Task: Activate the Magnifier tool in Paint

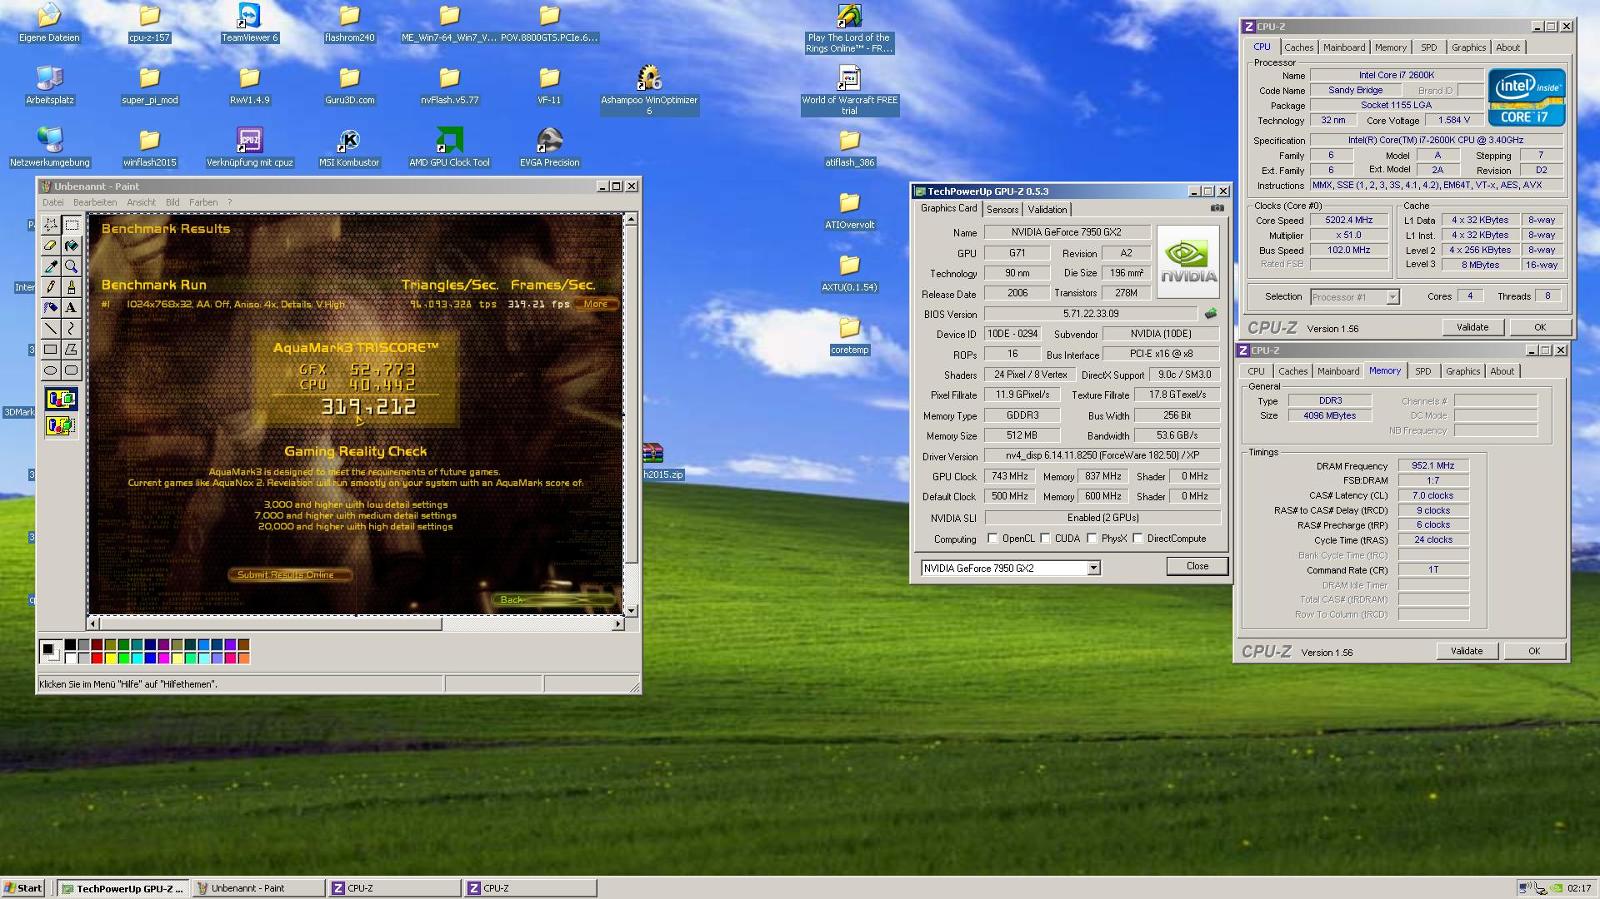Action: tap(71, 266)
